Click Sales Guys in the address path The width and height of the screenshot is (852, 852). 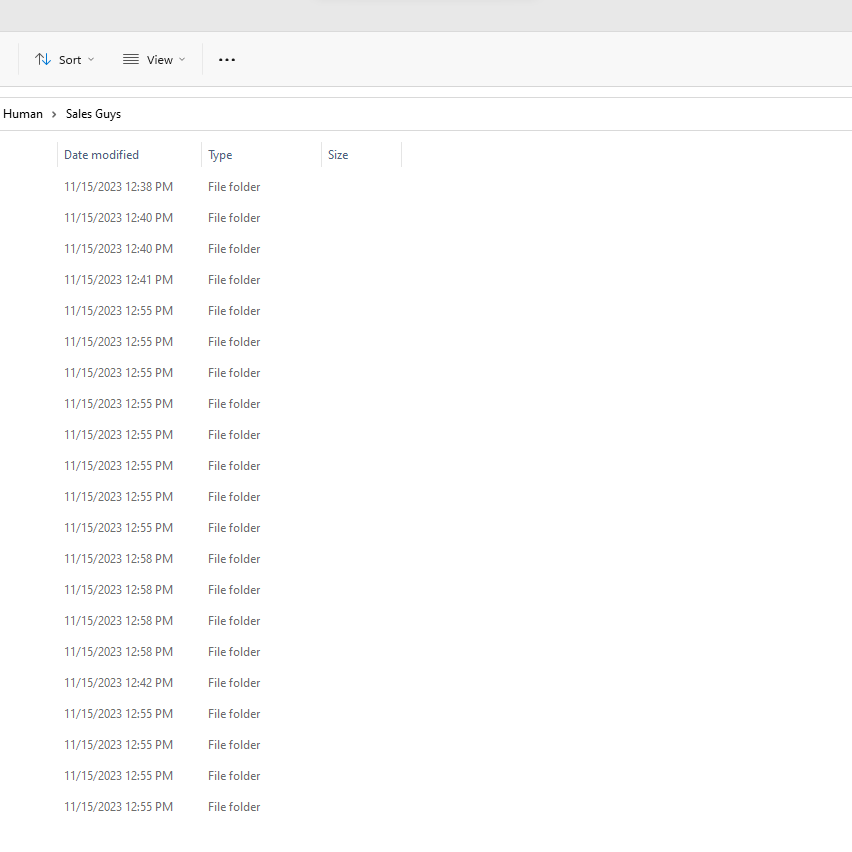[x=93, y=114]
